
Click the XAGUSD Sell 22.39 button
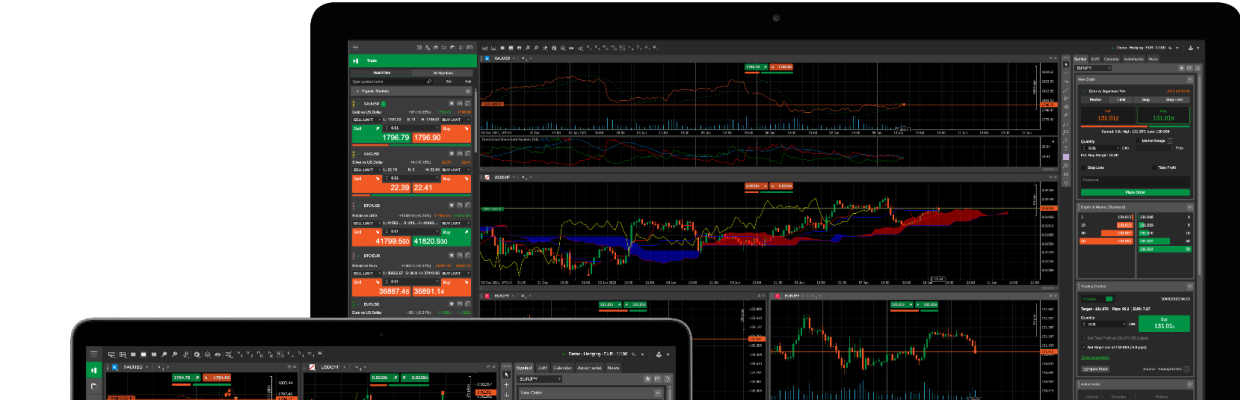[381, 184]
